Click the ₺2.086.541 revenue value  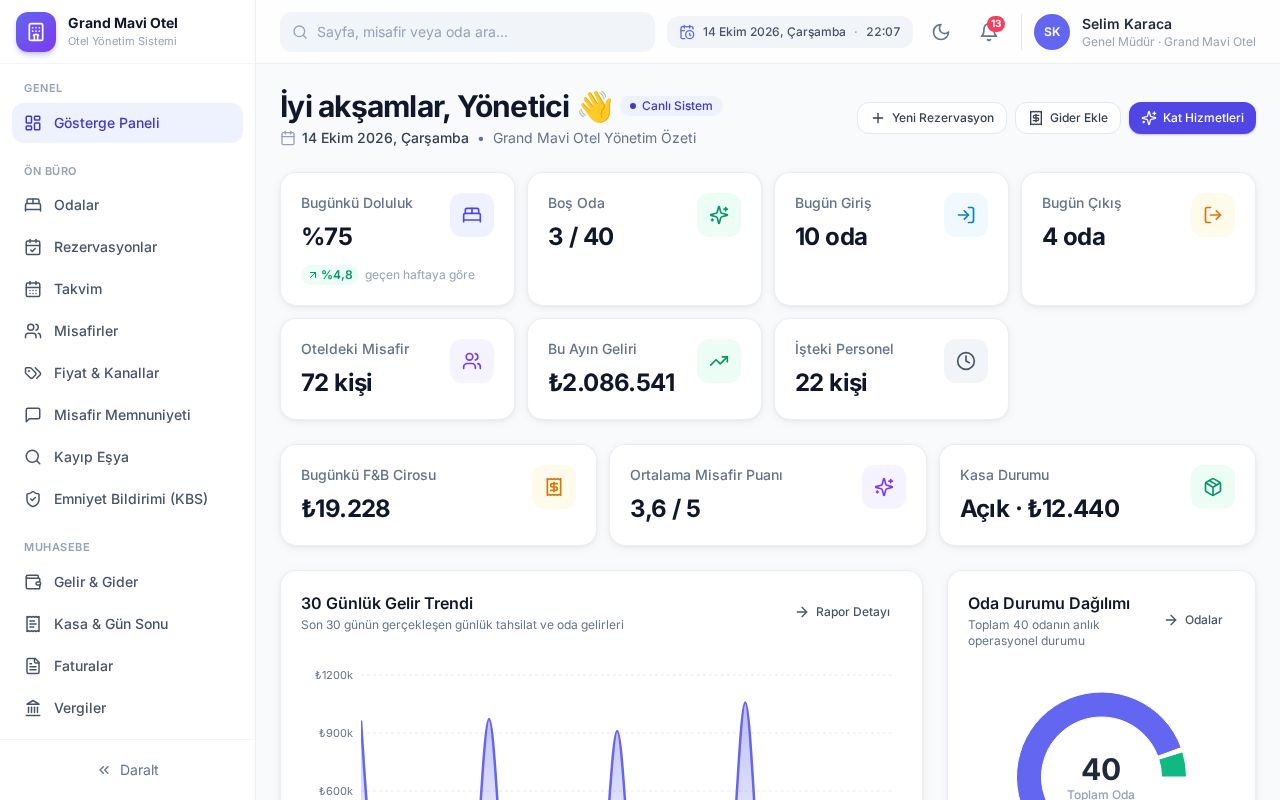(611, 382)
